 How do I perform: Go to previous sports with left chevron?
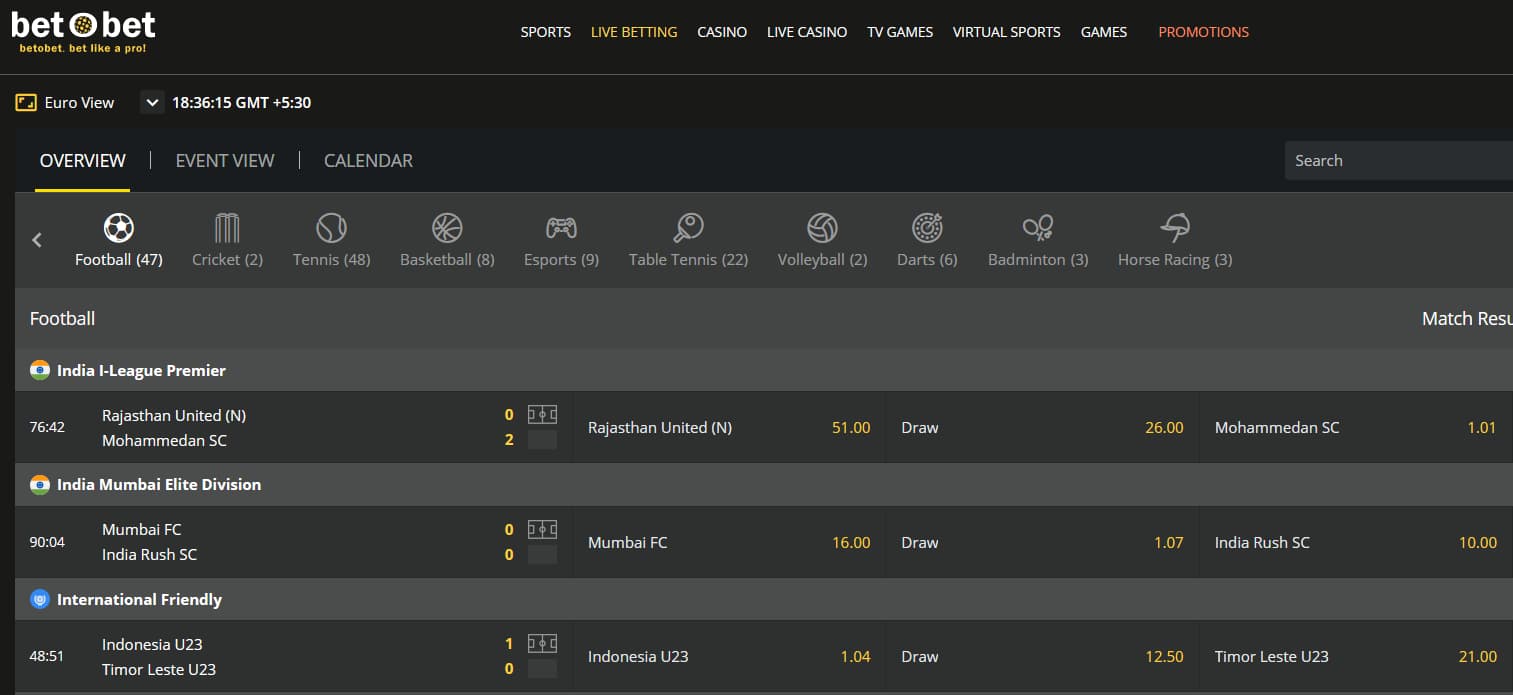37,240
